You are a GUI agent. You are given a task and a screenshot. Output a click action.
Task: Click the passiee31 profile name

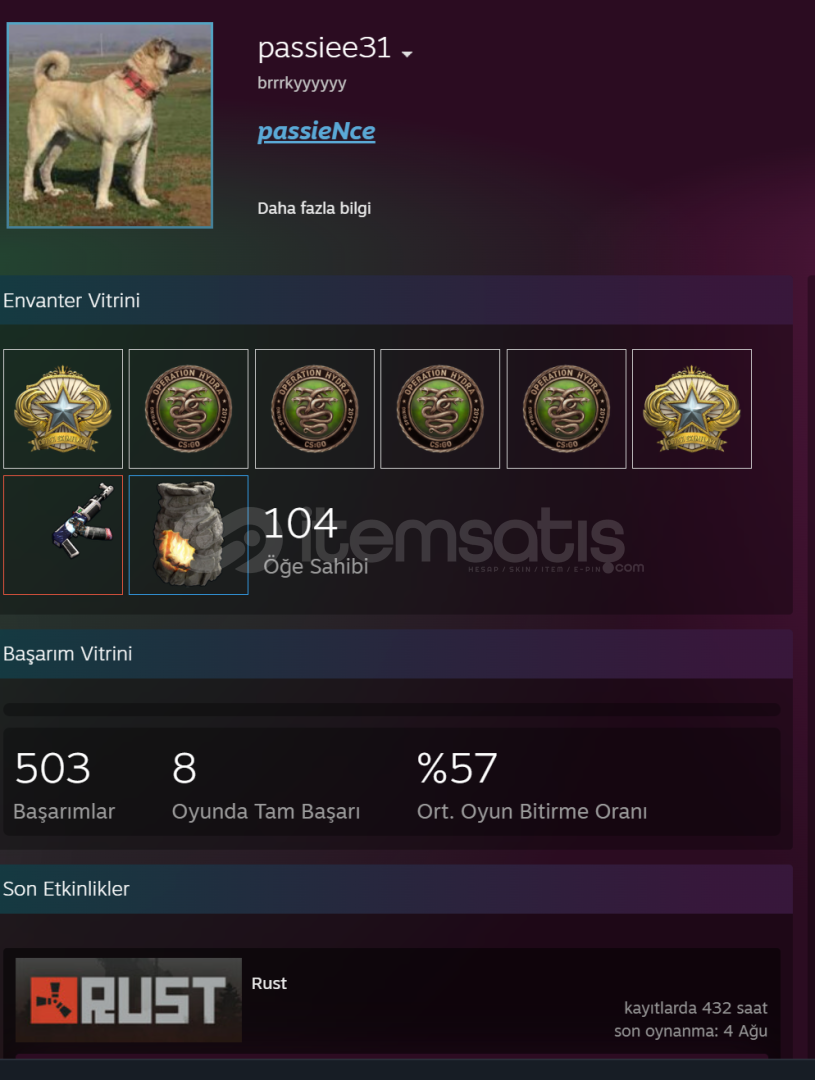pos(324,48)
